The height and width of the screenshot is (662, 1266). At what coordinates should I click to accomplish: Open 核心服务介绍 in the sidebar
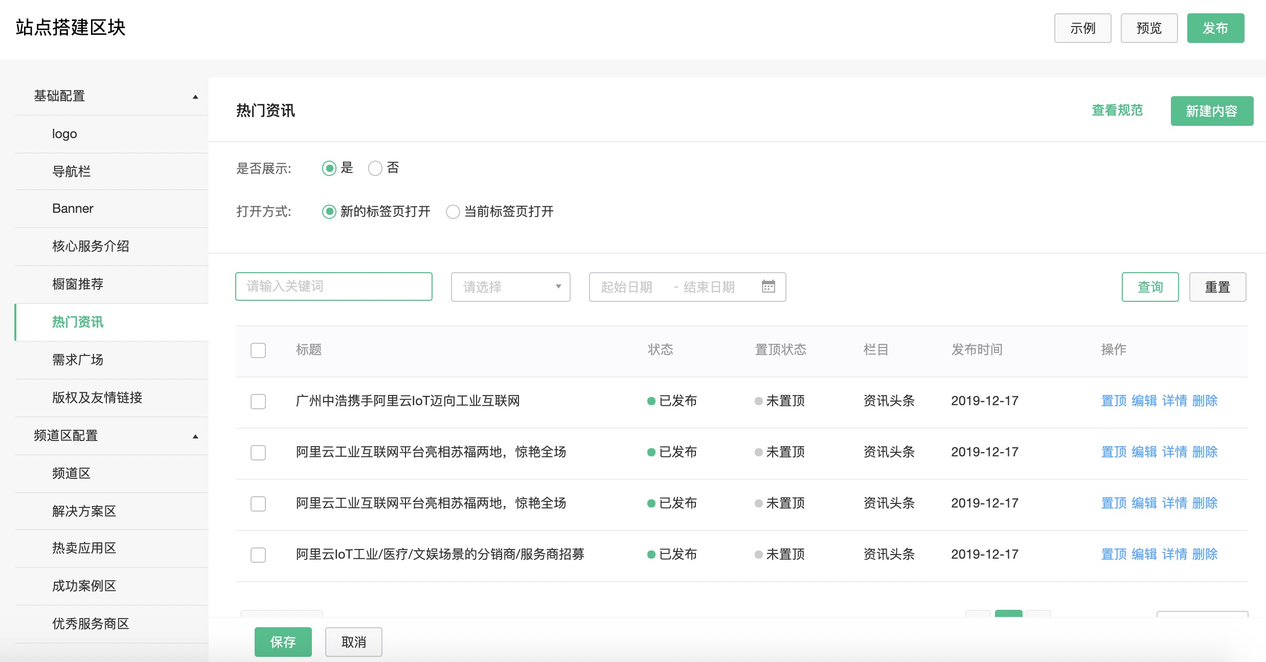click(x=111, y=246)
